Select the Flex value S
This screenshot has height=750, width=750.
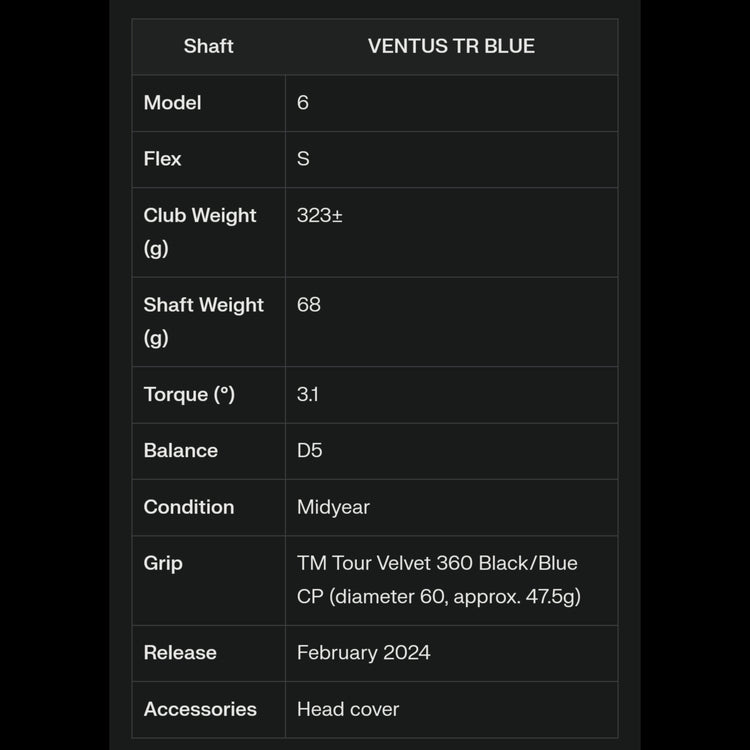pos(303,159)
